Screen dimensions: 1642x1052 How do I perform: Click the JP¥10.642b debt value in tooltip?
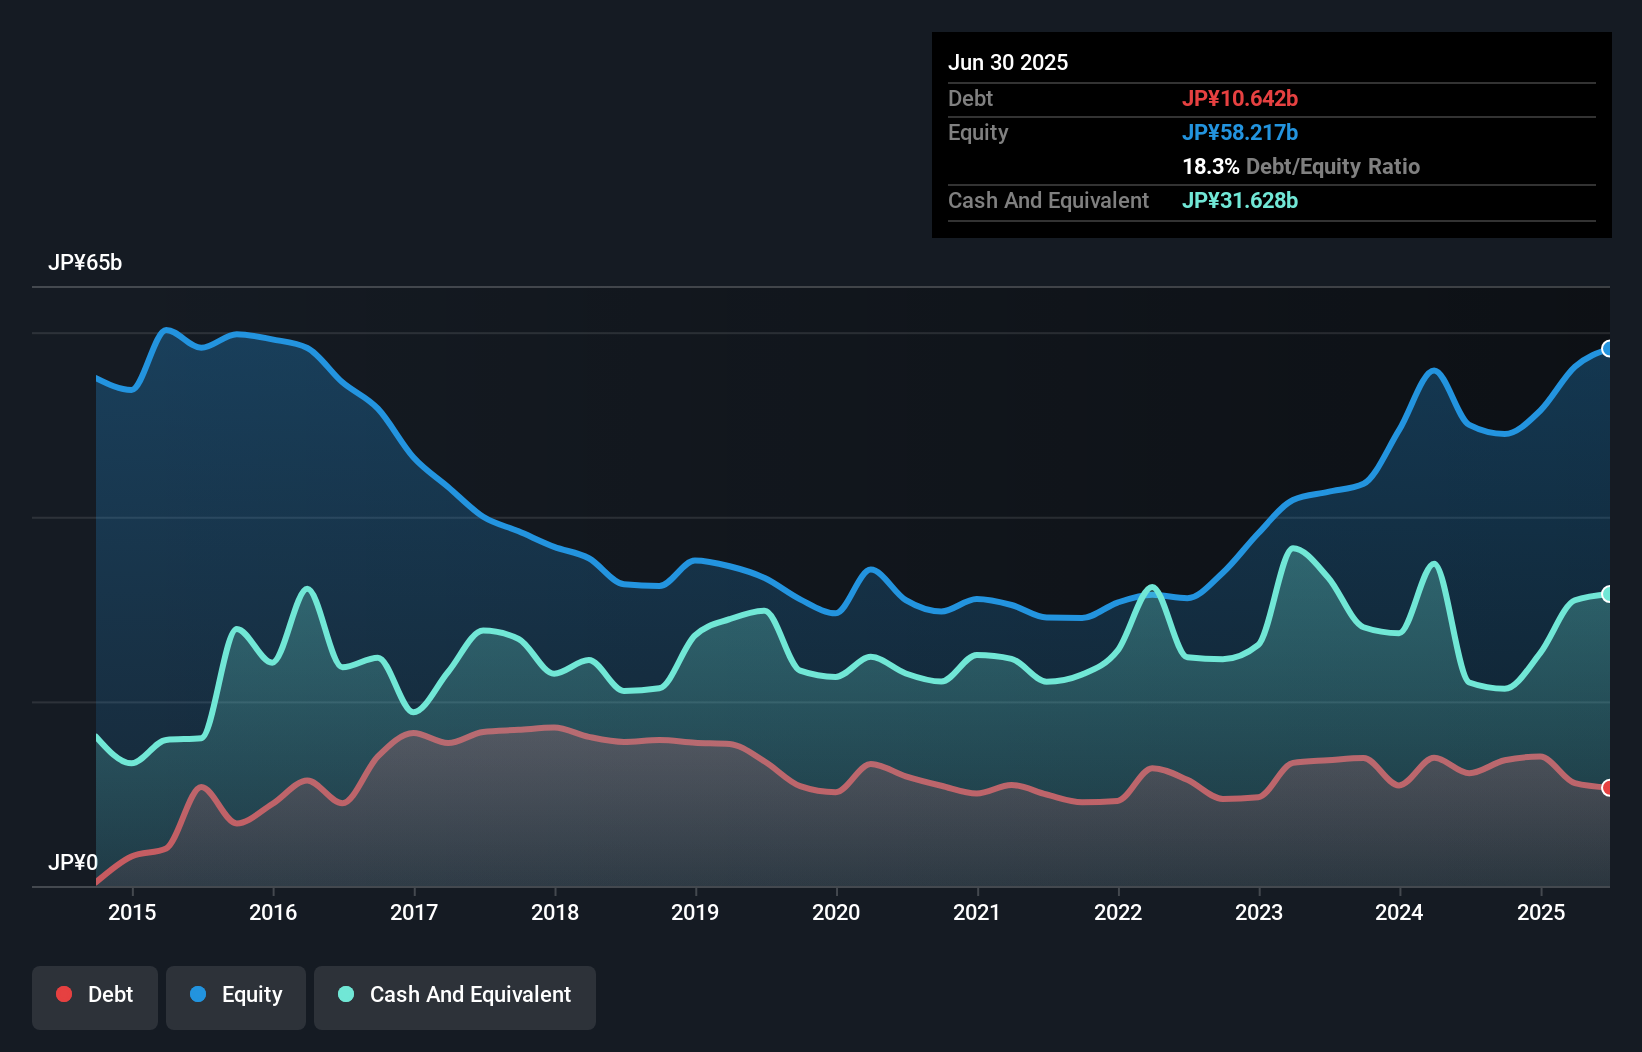(1240, 99)
